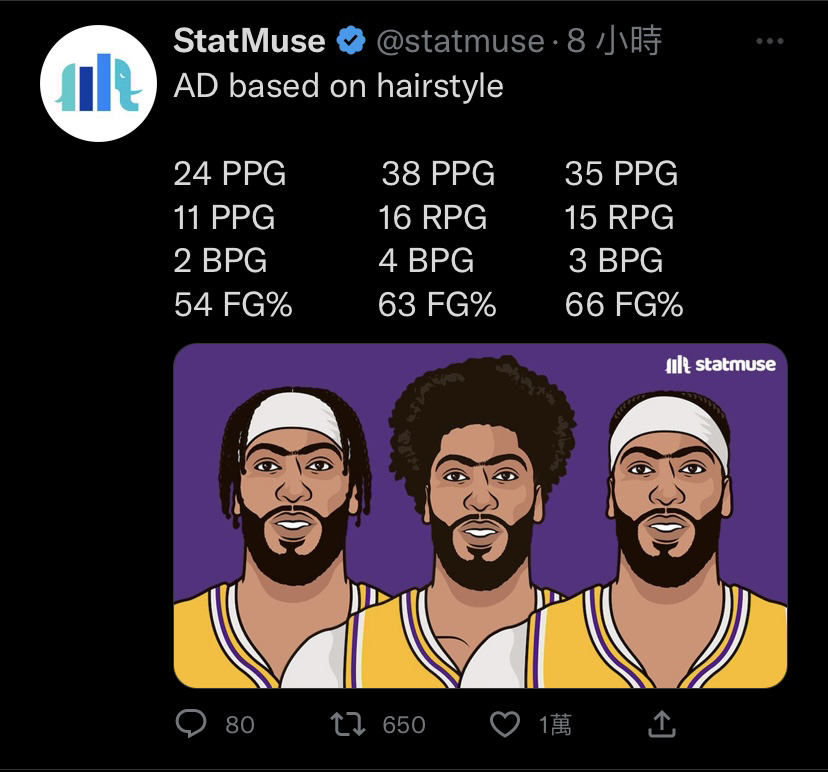Click the reply speech bubble icon
Image resolution: width=828 pixels, height=772 pixels.
(x=191, y=723)
